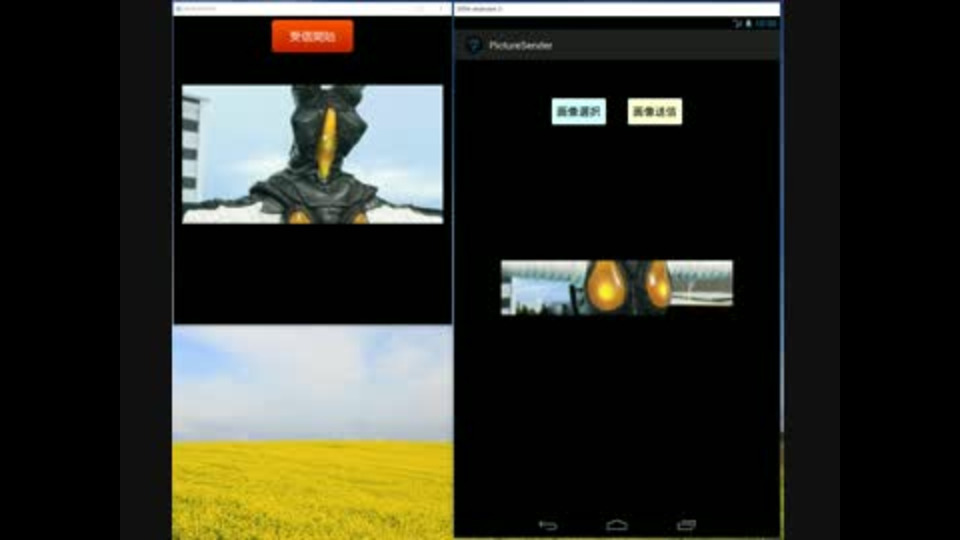This screenshot has height=540, width=960.
Task: Tap the Android back navigation button
Action: 548,525
